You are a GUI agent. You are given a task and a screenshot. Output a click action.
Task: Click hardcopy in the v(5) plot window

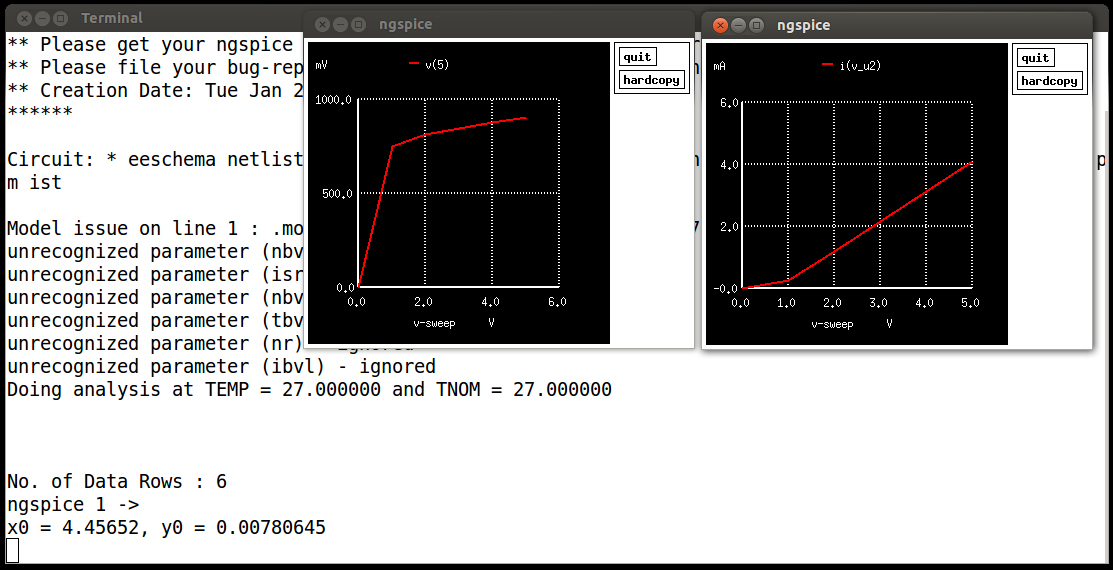click(651, 80)
